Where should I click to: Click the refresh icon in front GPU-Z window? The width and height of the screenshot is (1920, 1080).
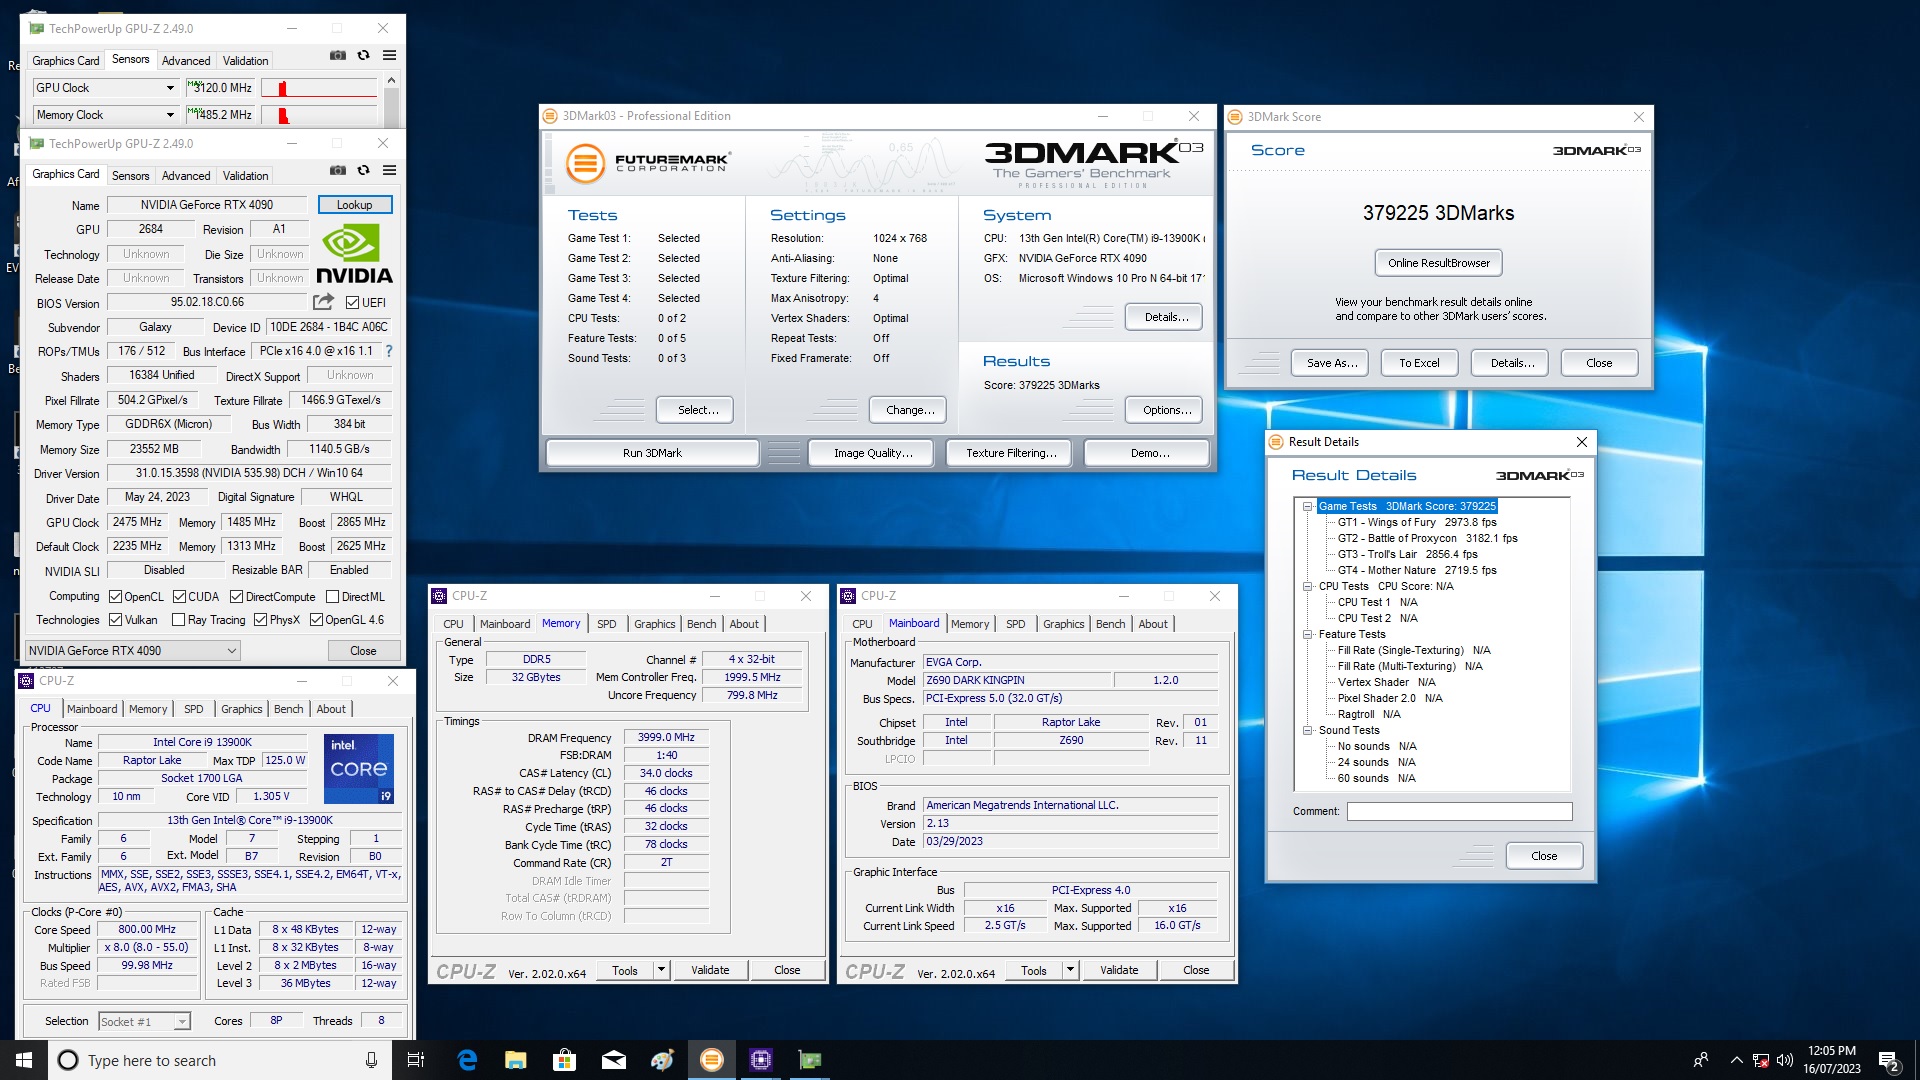pyautogui.click(x=363, y=170)
